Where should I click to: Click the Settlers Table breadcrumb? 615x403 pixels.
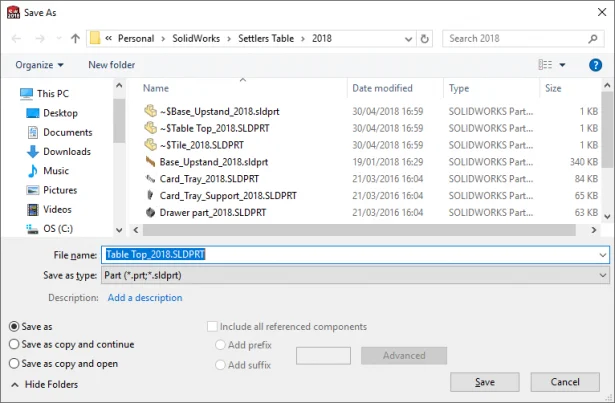(x=267, y=39)
